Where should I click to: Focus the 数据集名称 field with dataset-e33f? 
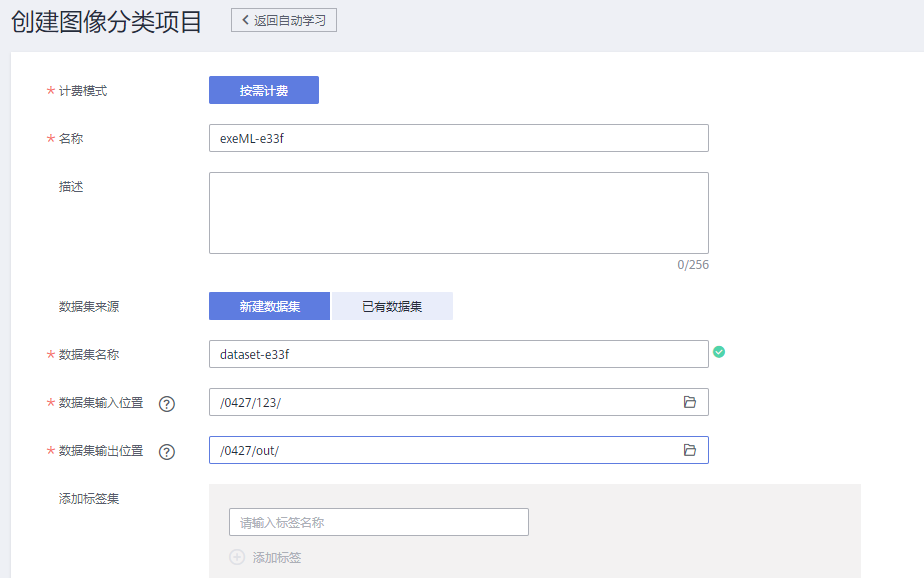(458, 354)
